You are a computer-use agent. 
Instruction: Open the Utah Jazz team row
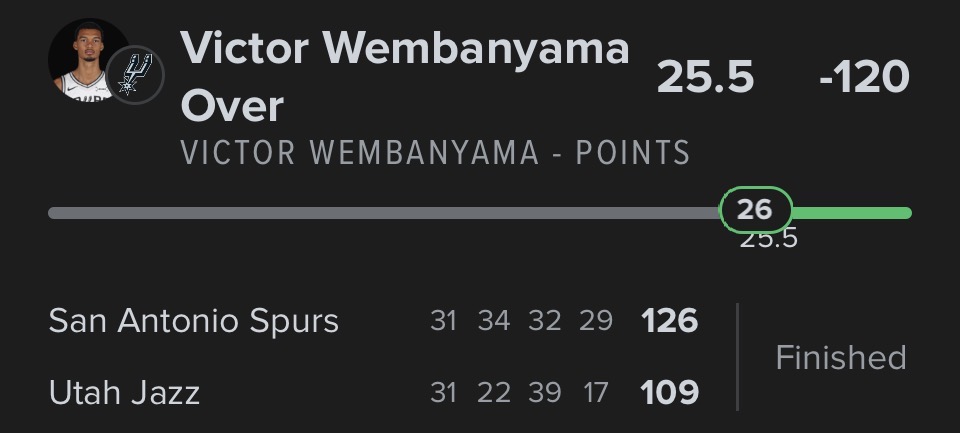click(x=124, y=392)
